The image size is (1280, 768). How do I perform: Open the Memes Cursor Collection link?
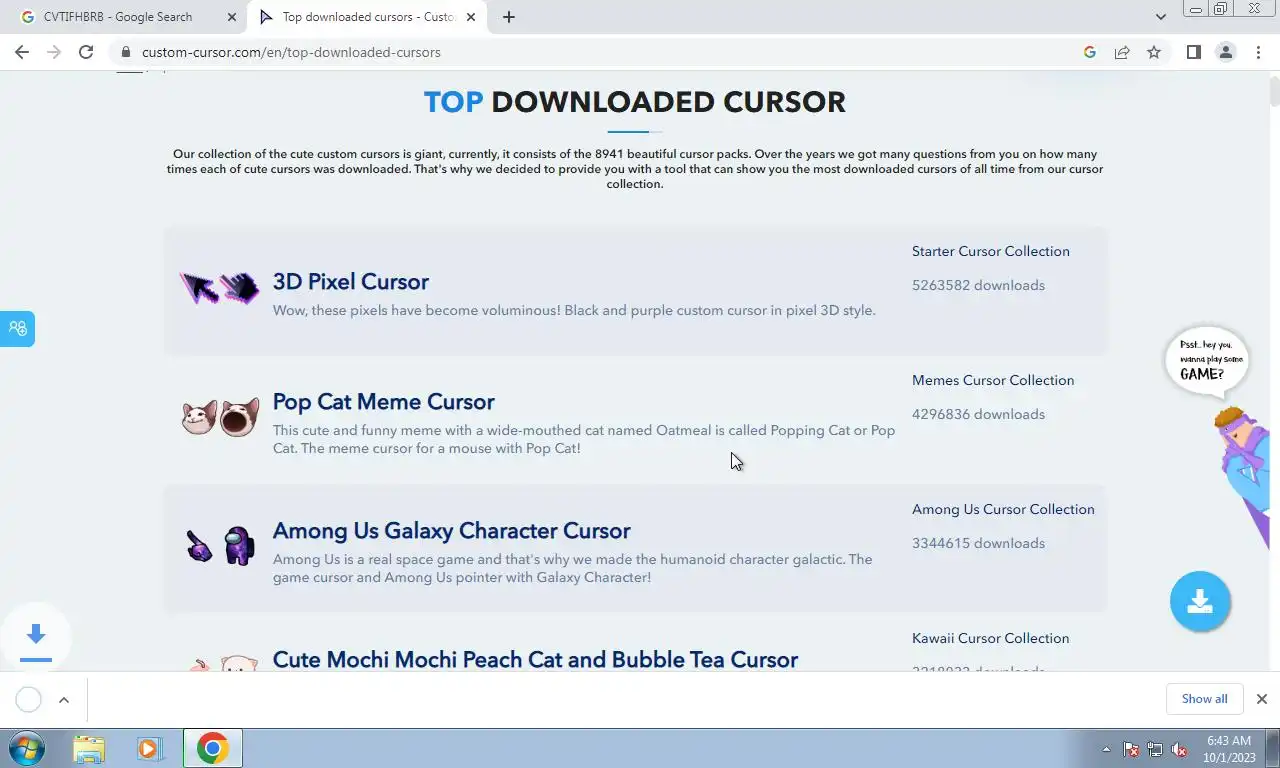point(993,380)
